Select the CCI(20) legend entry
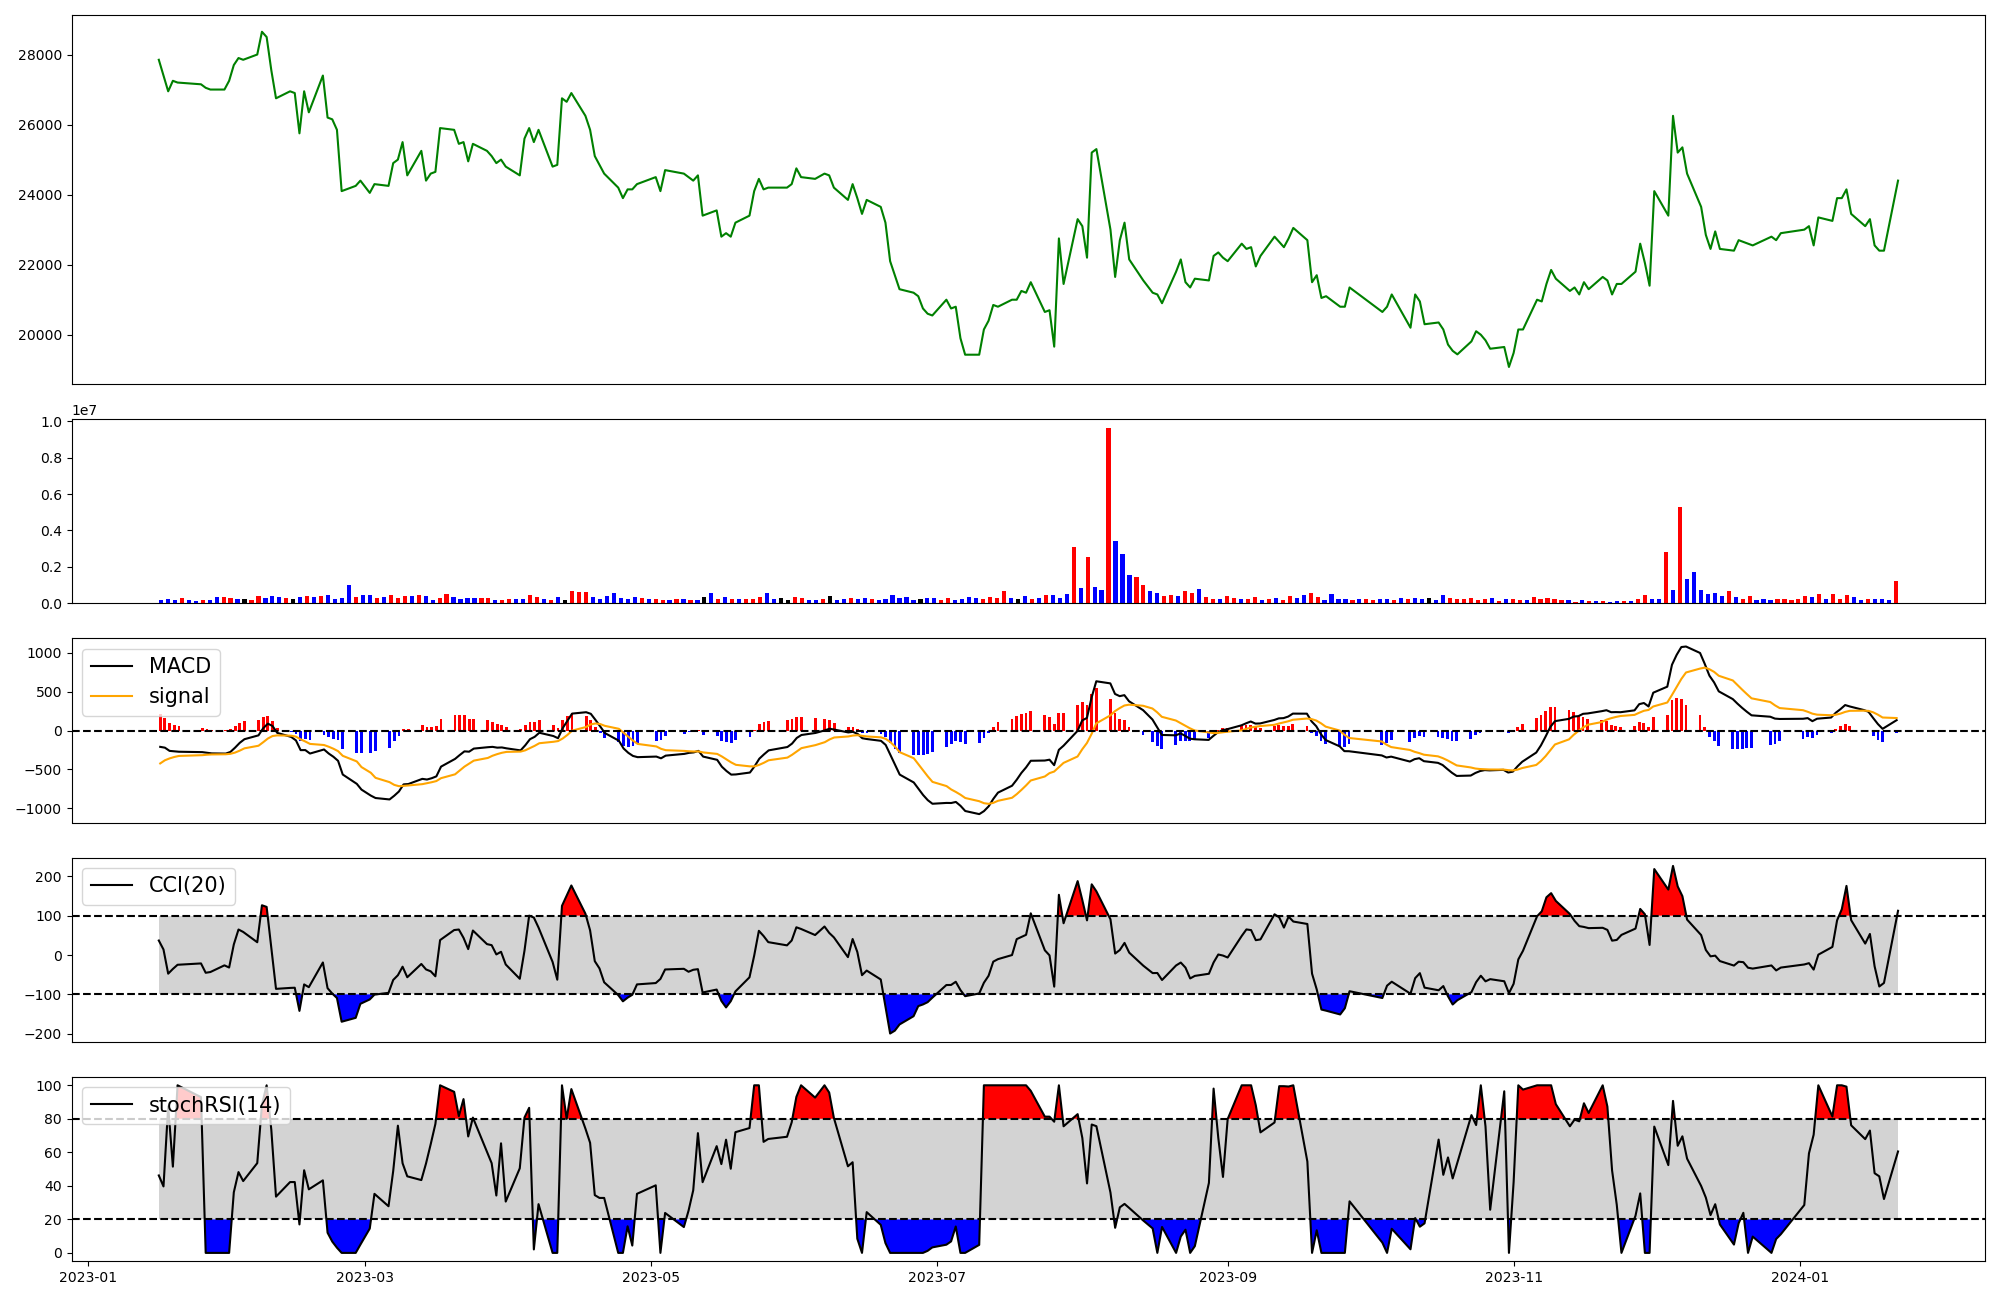The width and height of the screenshot is (2000, 1300). click(186, 885)
